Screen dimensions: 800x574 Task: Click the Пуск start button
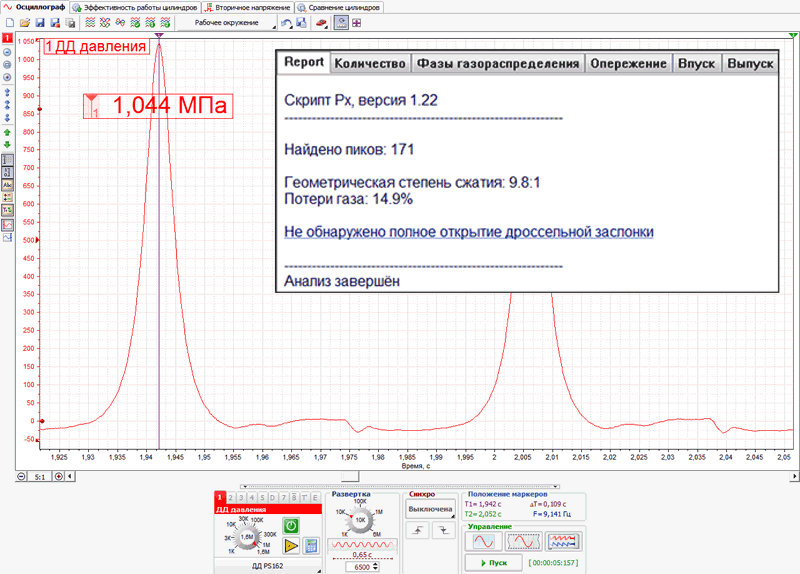493,563
